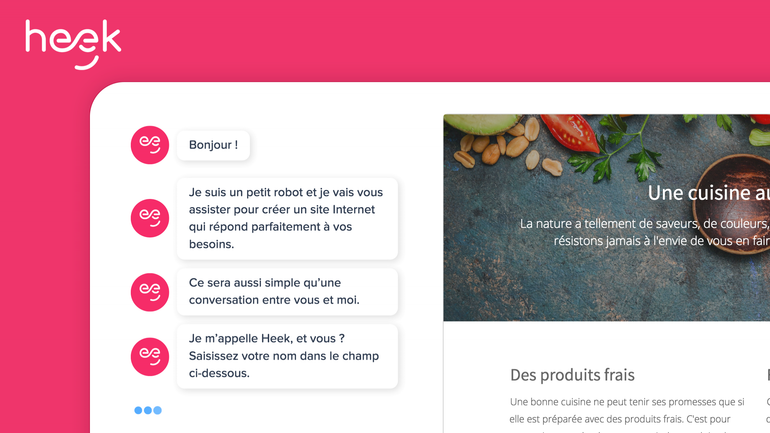Click the red tomato in the banner photo
770x433 pixels.
pos(570,132)
